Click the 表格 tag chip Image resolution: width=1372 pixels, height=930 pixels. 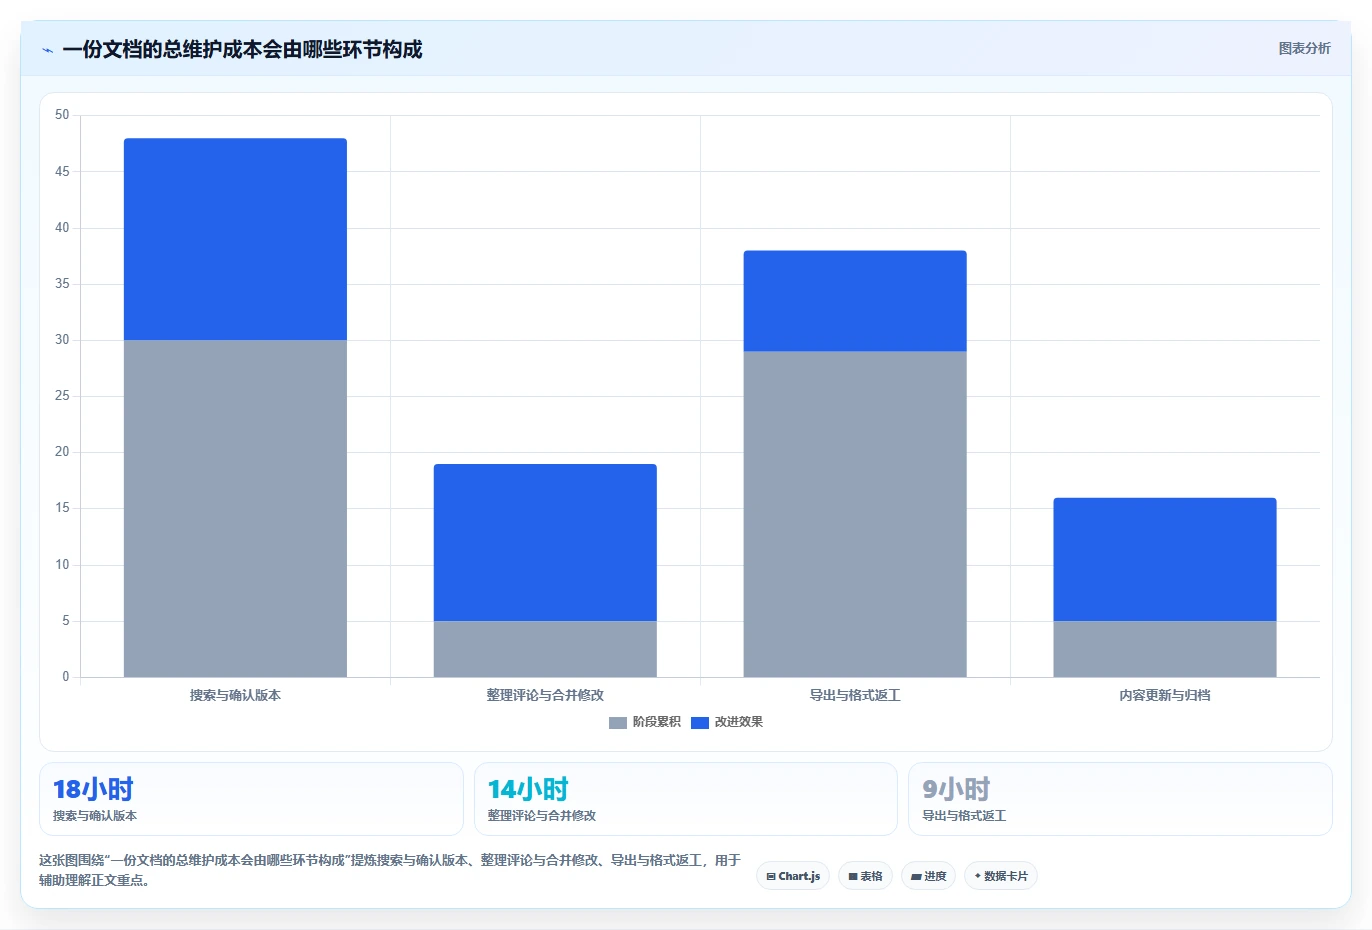pos(865,876)
